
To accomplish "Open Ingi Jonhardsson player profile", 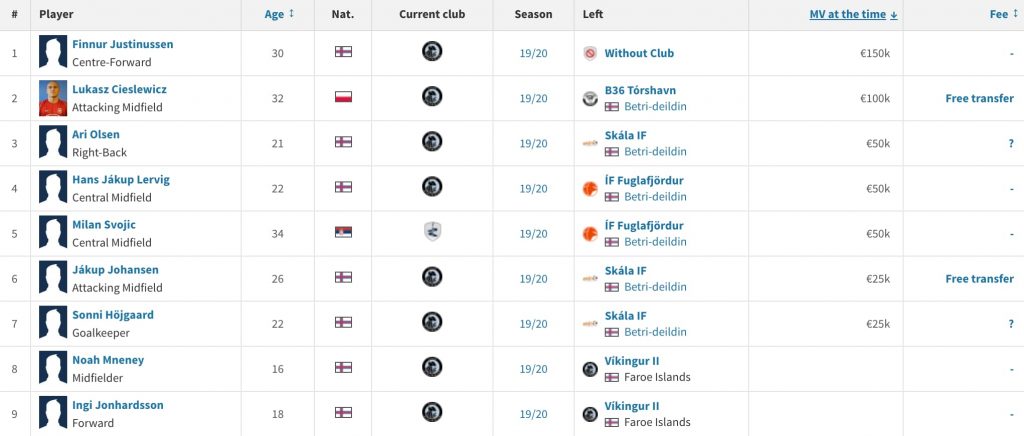I will click(118, 405).
